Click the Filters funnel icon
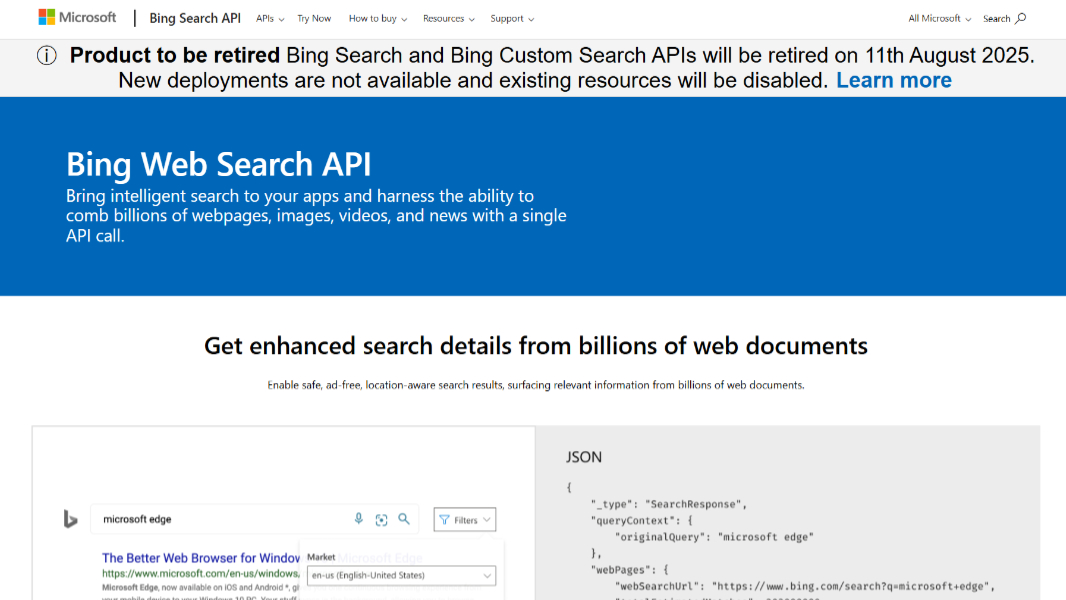This screenshot has height=600, width=1066. point(444,519)
